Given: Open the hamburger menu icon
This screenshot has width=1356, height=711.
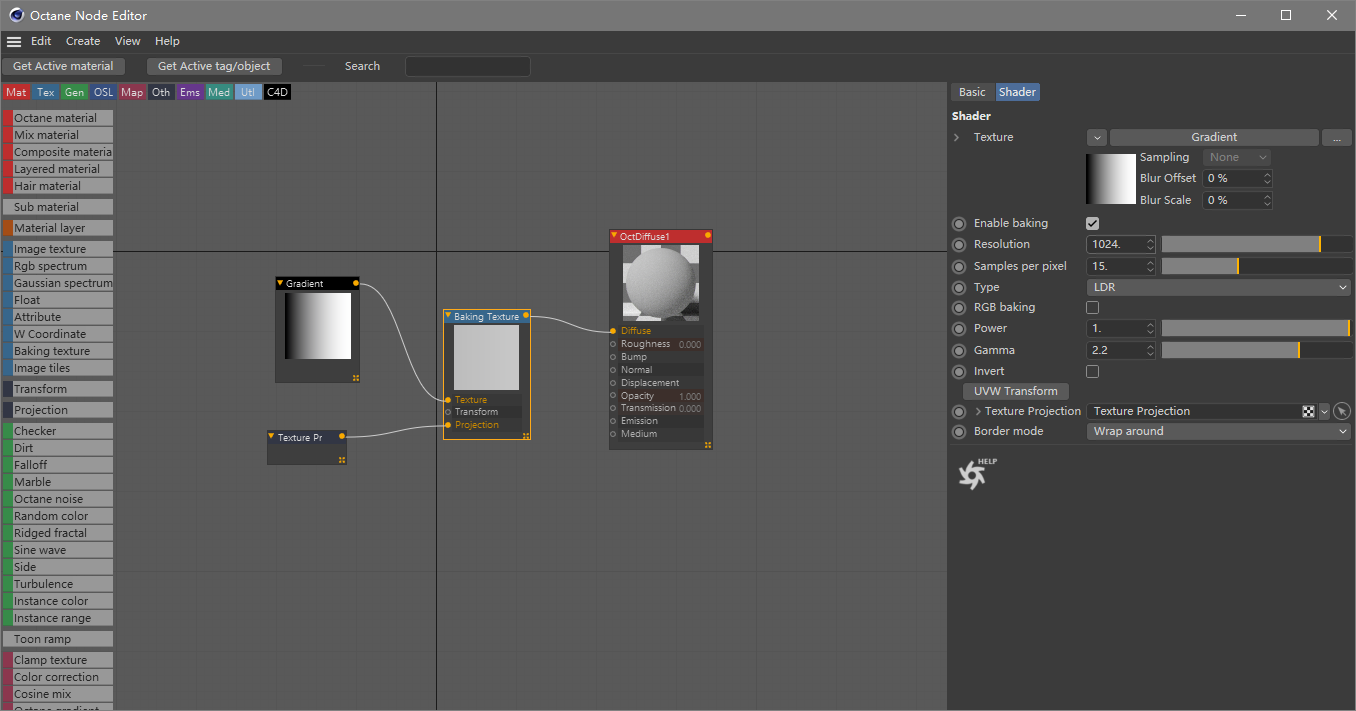Looking at the screenshot, I should (x=14, y=42).
